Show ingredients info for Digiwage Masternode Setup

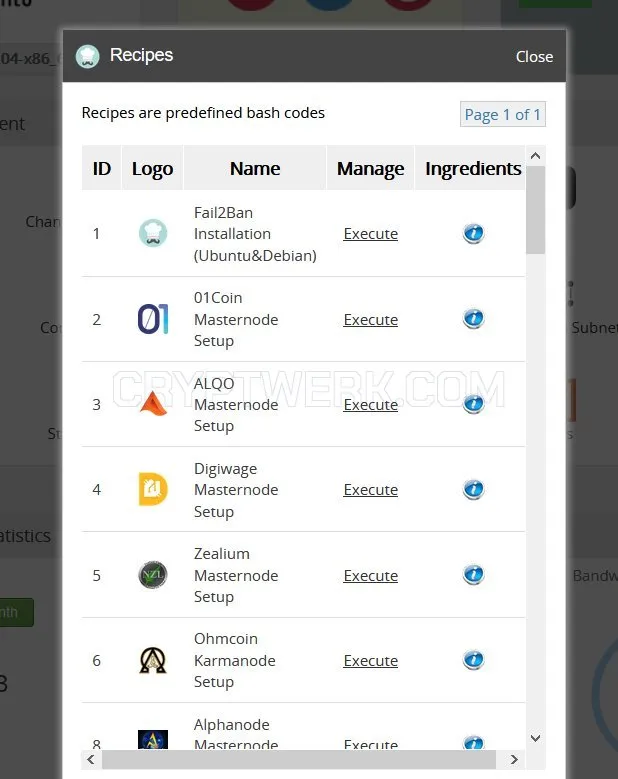point(473,489)
